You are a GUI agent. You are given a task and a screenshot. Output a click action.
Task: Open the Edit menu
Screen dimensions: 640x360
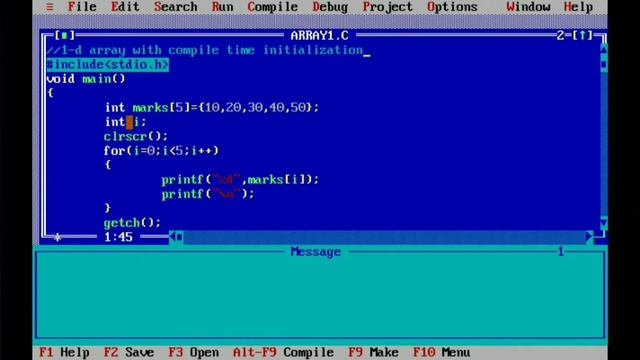coord(125,7)
